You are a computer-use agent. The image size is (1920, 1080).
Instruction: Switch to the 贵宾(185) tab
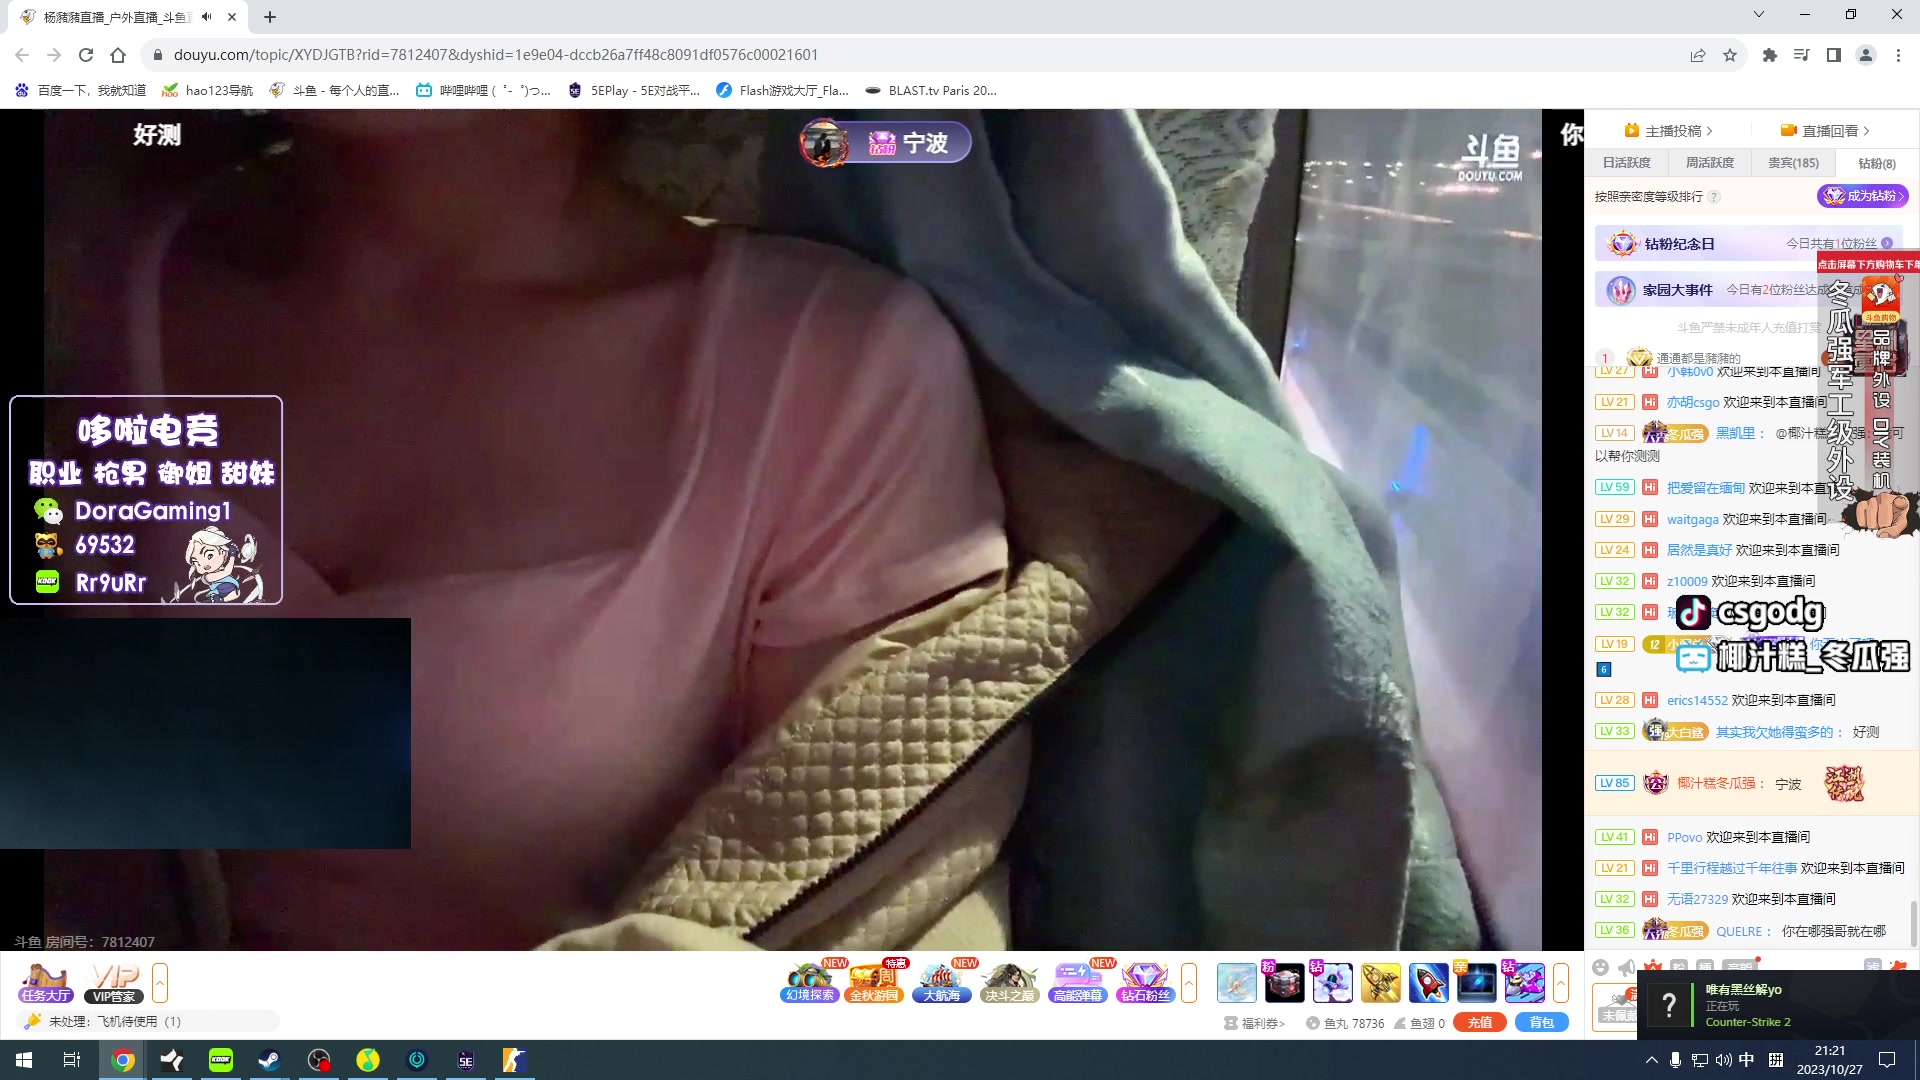point(1794,163)
